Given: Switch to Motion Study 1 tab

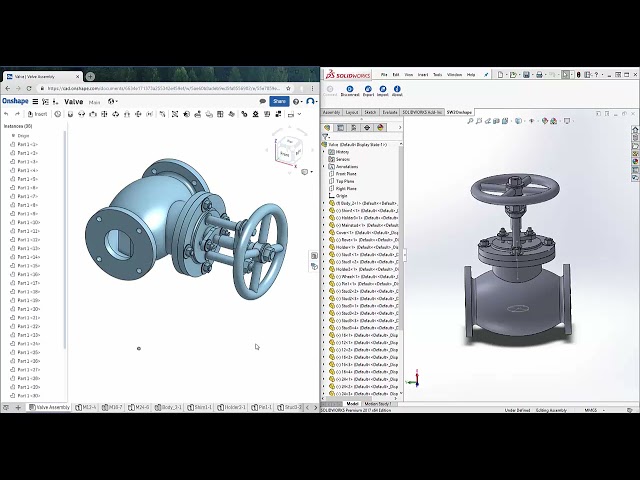Looking at the screenshot, I should pos(378,404).
